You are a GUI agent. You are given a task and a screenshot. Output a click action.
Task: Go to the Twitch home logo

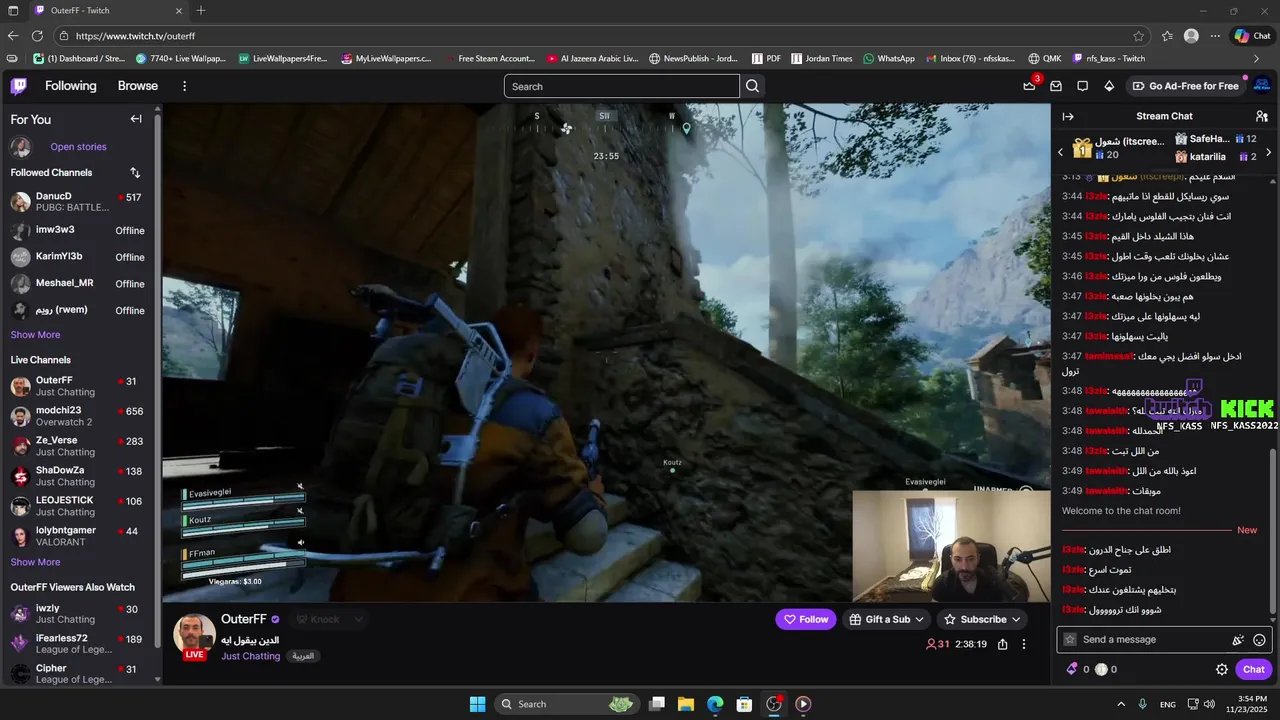[18, 86]
